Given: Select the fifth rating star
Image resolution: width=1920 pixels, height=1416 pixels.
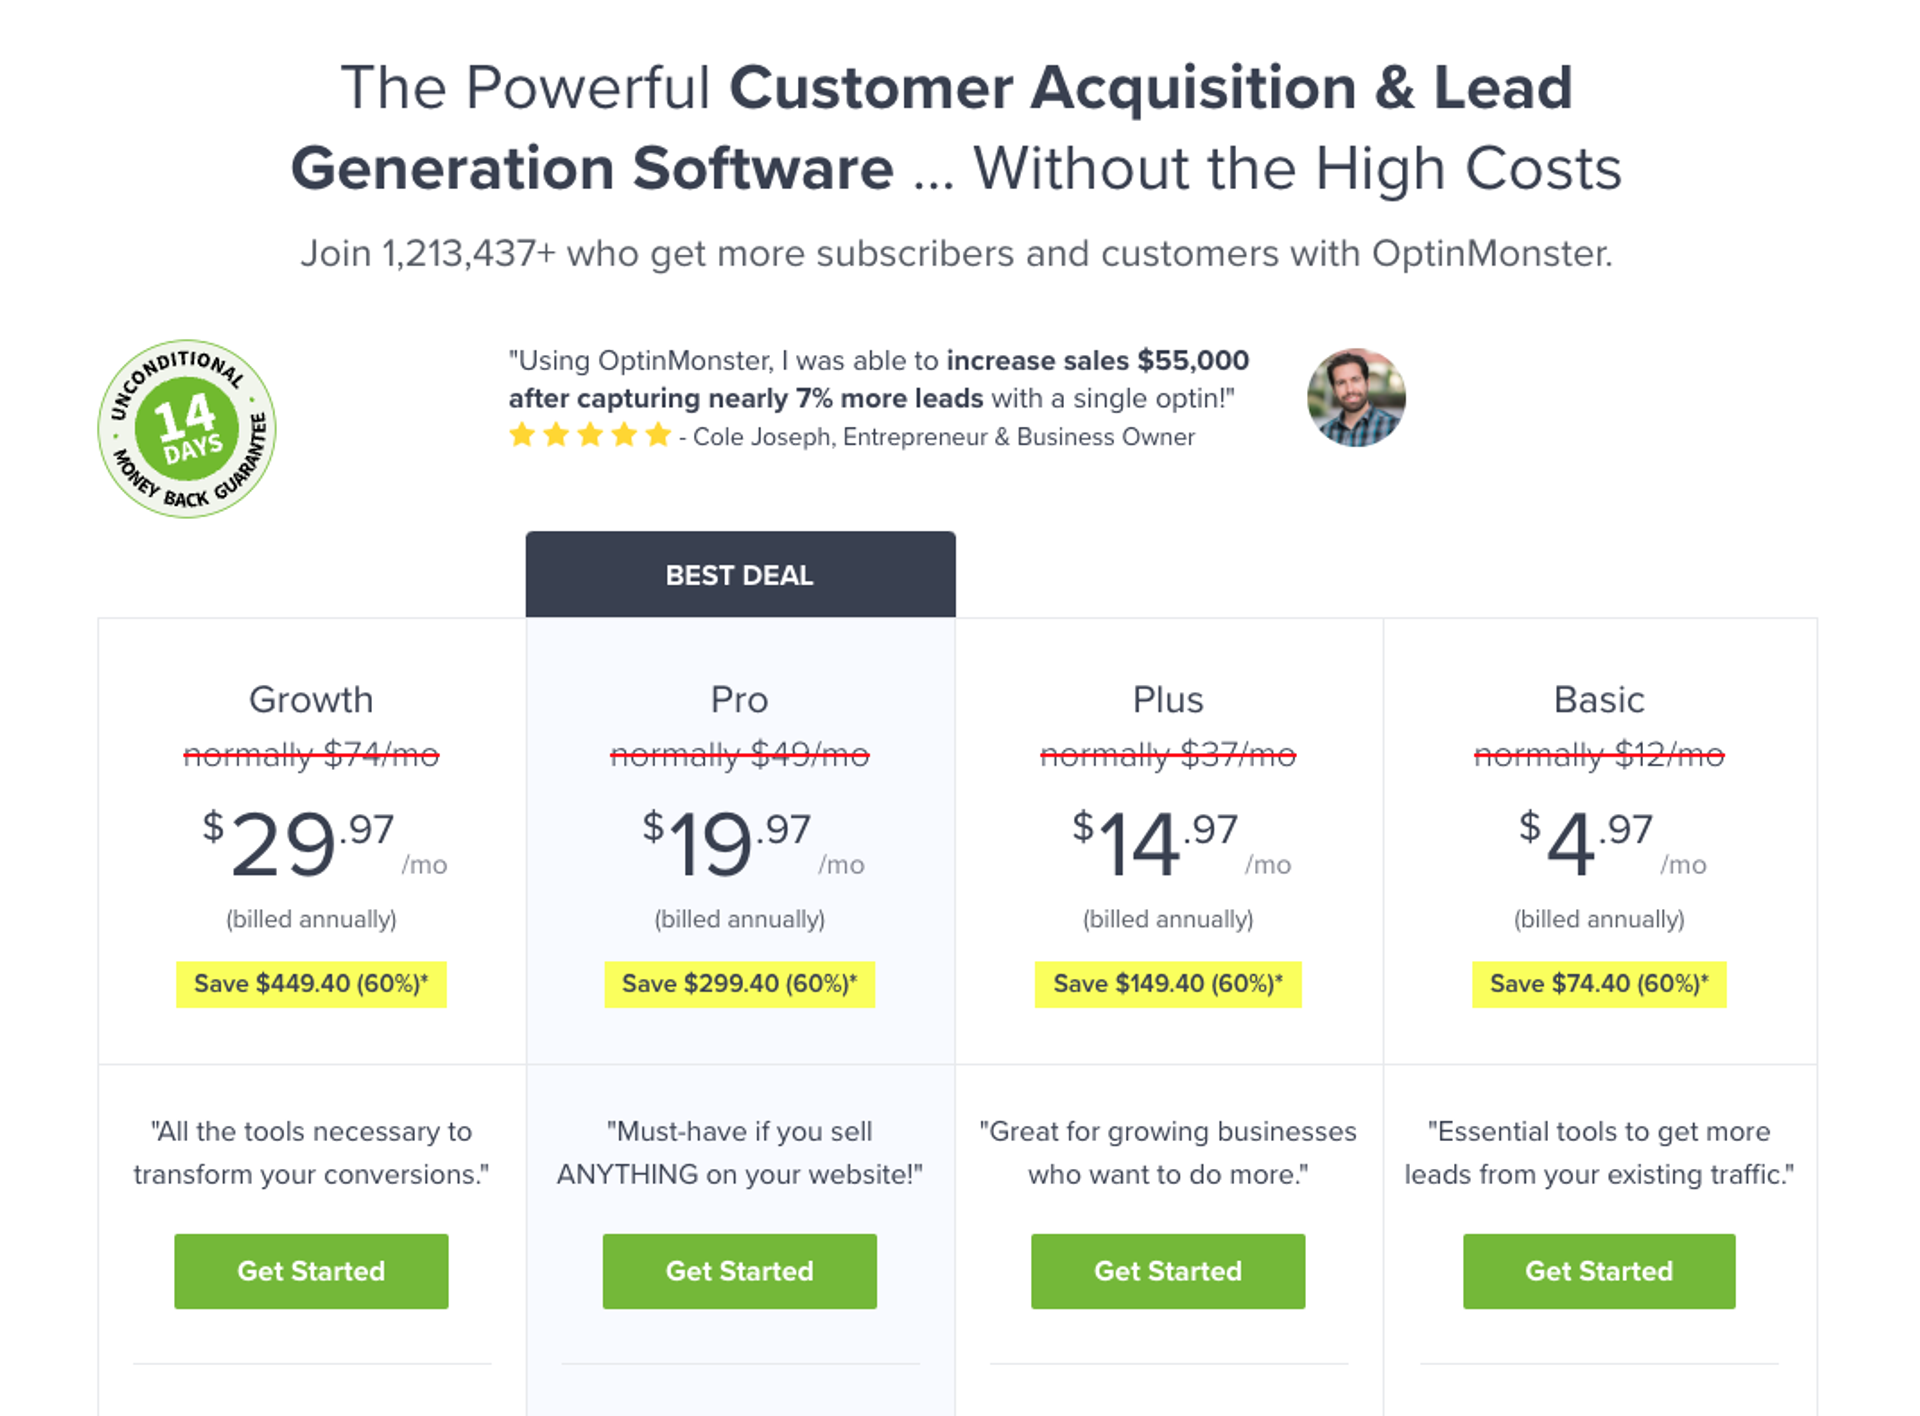Looking at the screenshot, I should click(x=657, y=435).
